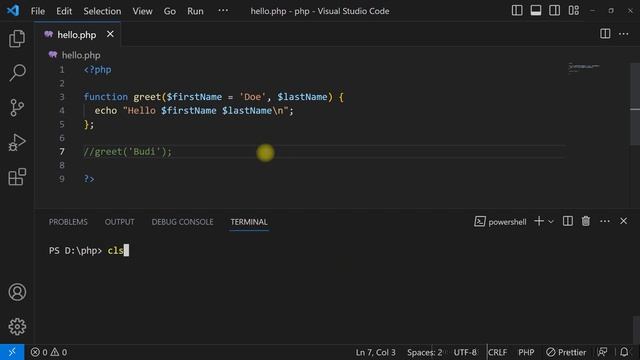
Task: Click line number 3 in gutter
Action: coord(62,97)
